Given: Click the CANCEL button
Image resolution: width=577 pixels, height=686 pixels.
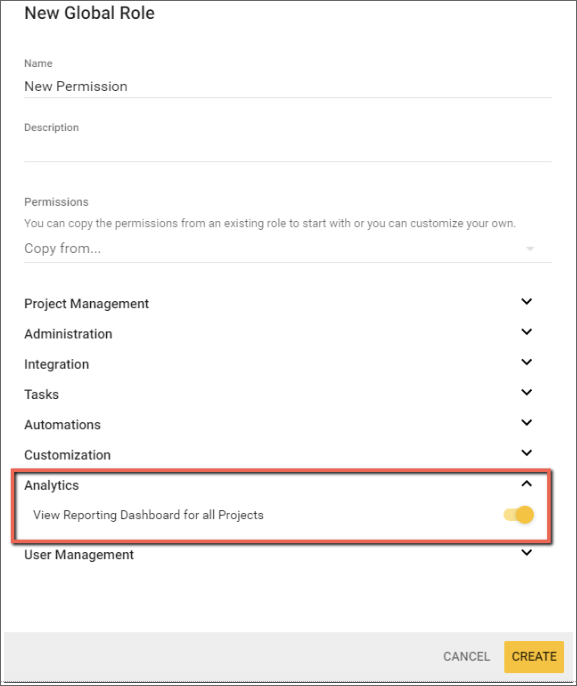Looking at the screenshot, I should pos(466,657).
